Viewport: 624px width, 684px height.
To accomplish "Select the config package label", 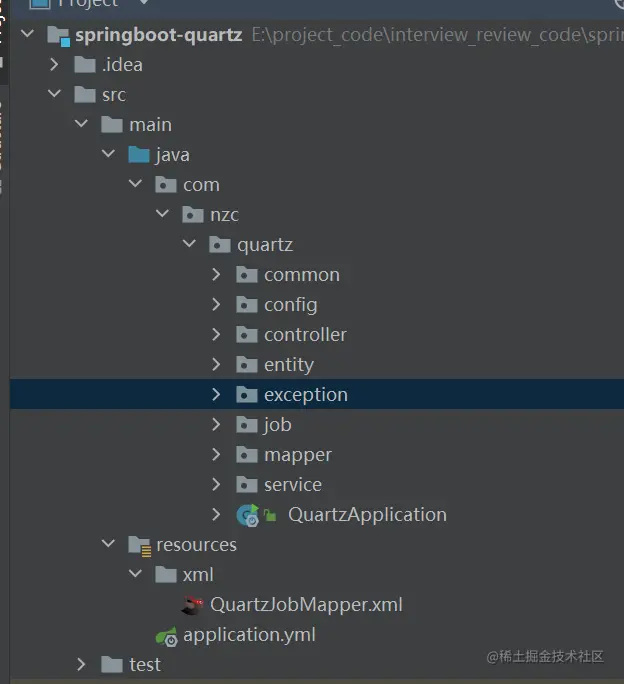I will (290, 305).
